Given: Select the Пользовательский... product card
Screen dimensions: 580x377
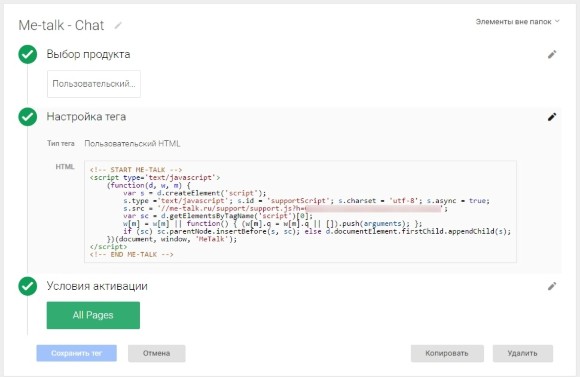Looking at the screenshot, I should click(x=94, y=84).
